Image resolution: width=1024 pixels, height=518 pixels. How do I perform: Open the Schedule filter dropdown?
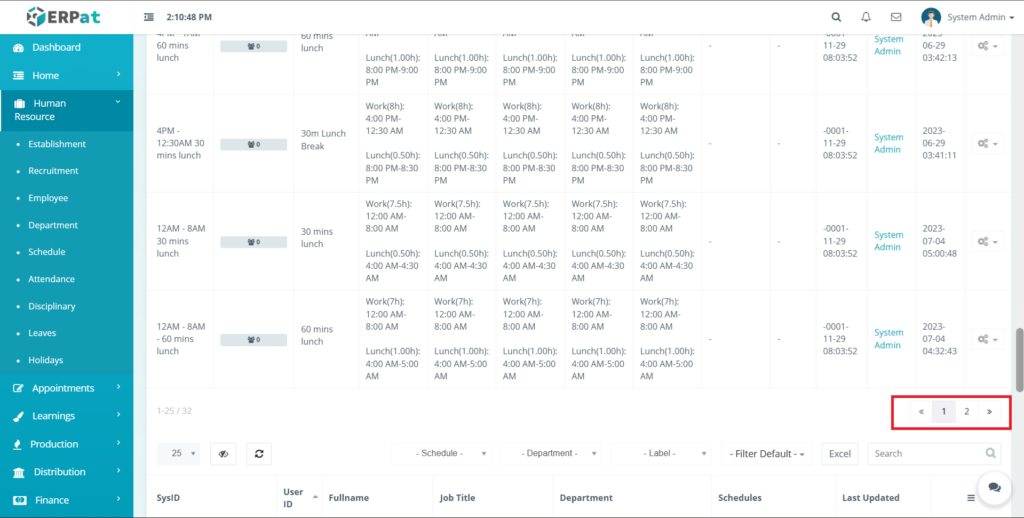[441, 453]
